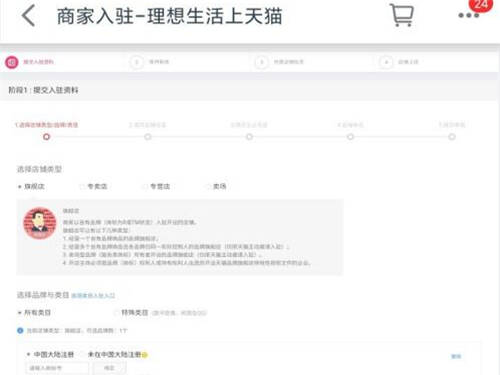Click the confirm button beside trademark input
This screenshot has width=500, height=375.
point(109,368)
